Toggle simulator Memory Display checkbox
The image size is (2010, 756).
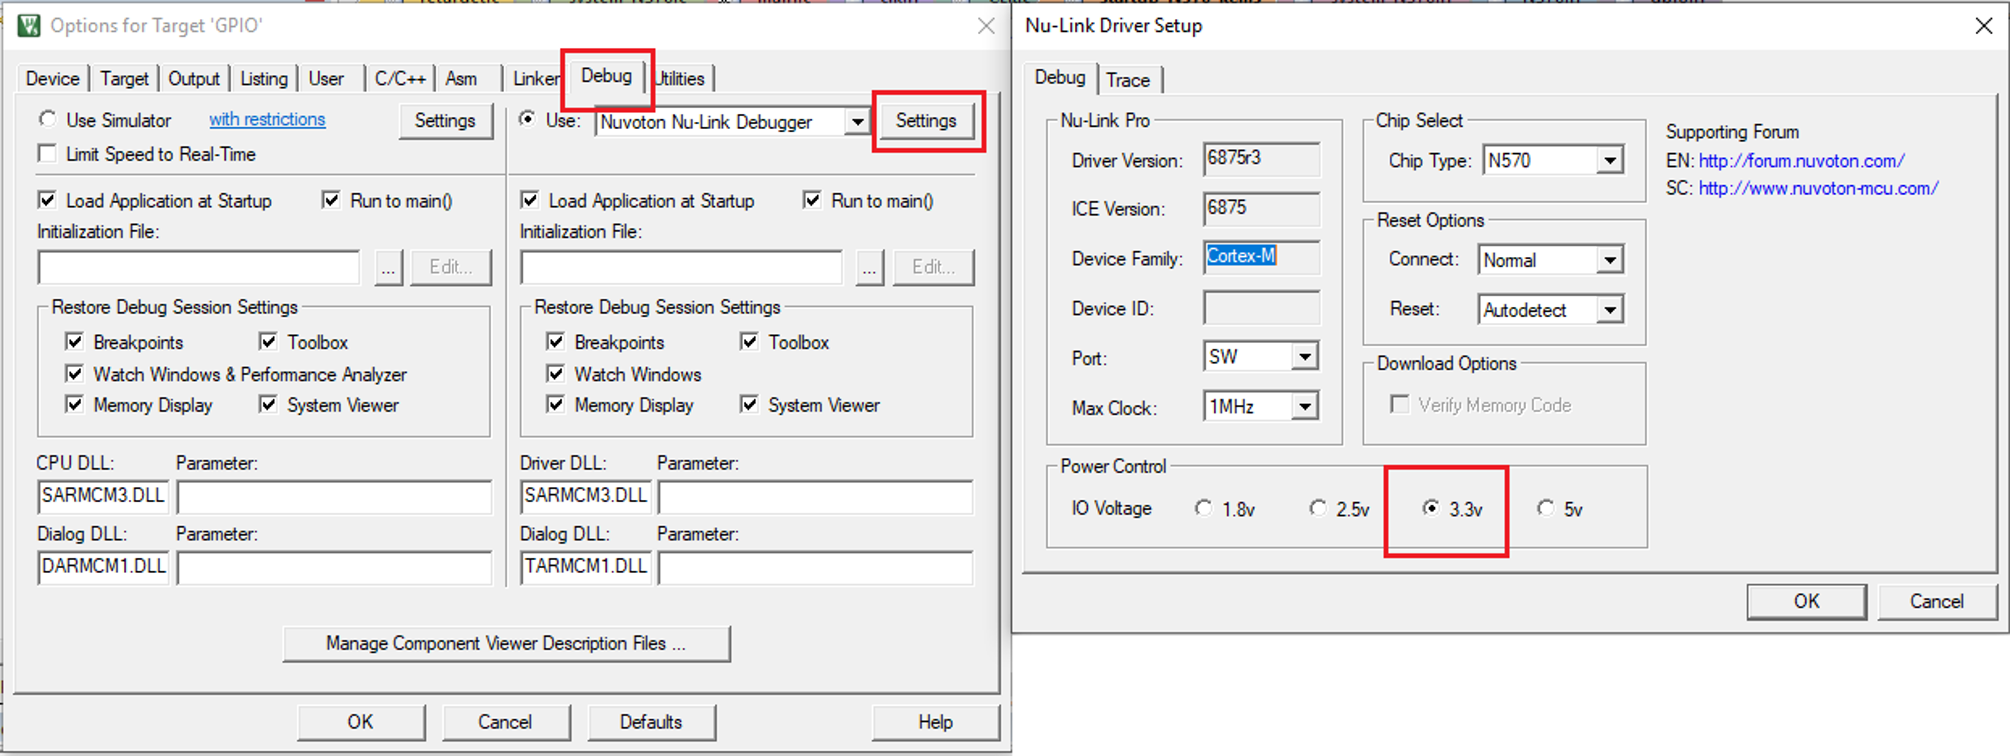point(74,405)
